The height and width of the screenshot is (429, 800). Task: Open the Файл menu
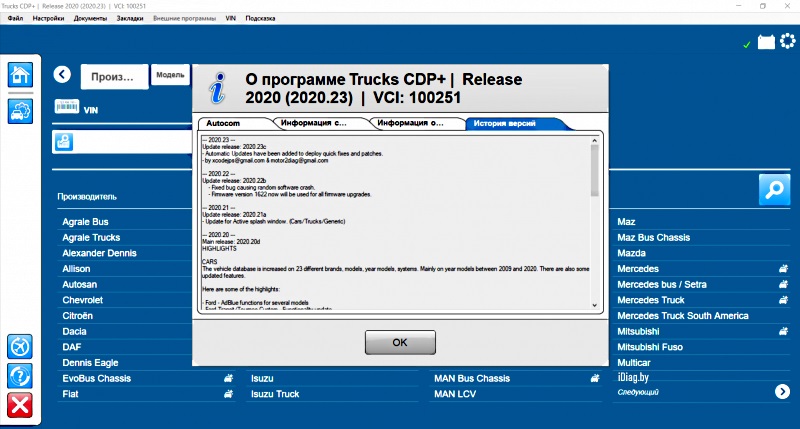15,19
